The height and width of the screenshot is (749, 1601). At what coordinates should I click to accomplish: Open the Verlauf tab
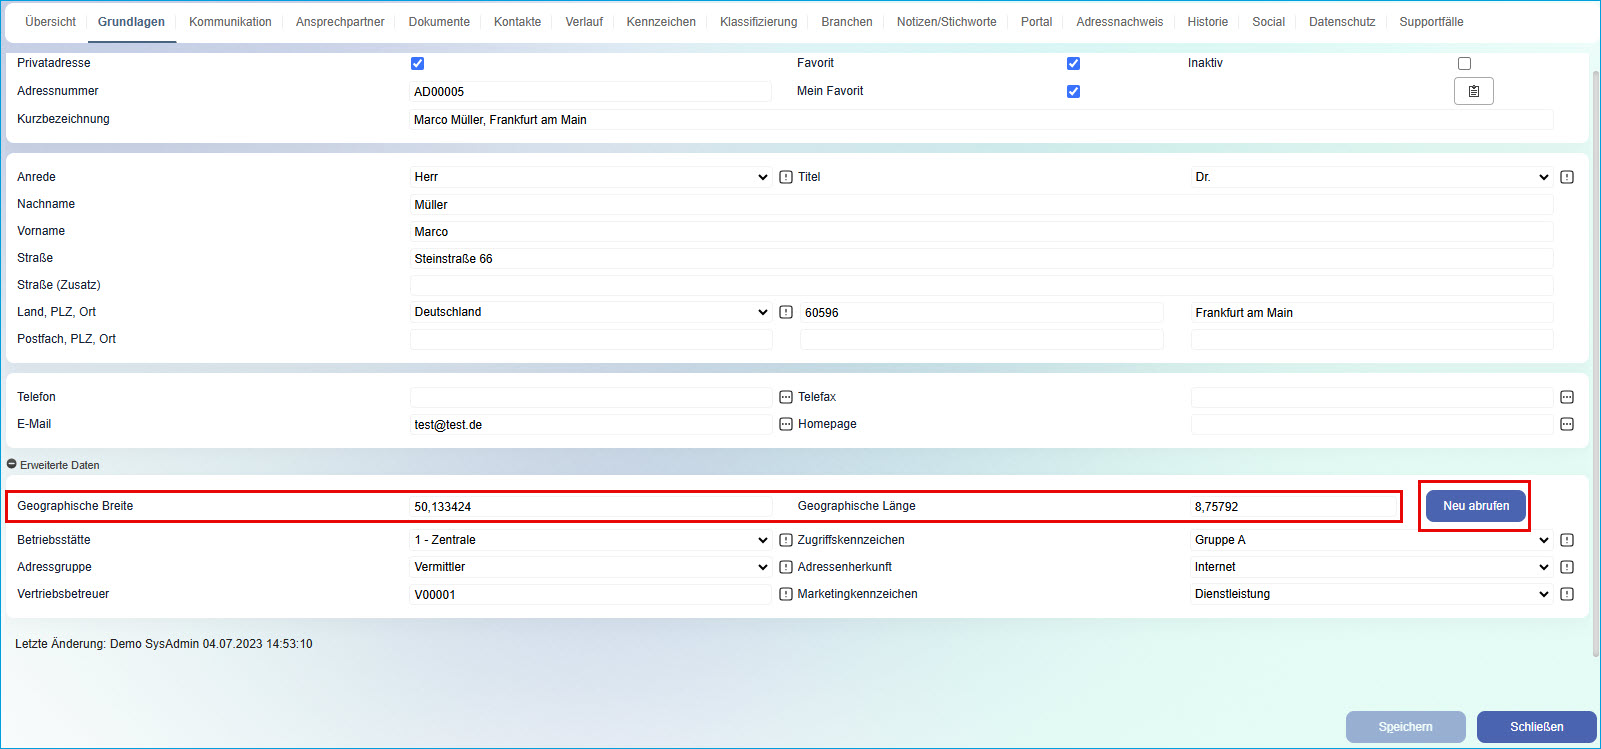(x=584, y=22)
